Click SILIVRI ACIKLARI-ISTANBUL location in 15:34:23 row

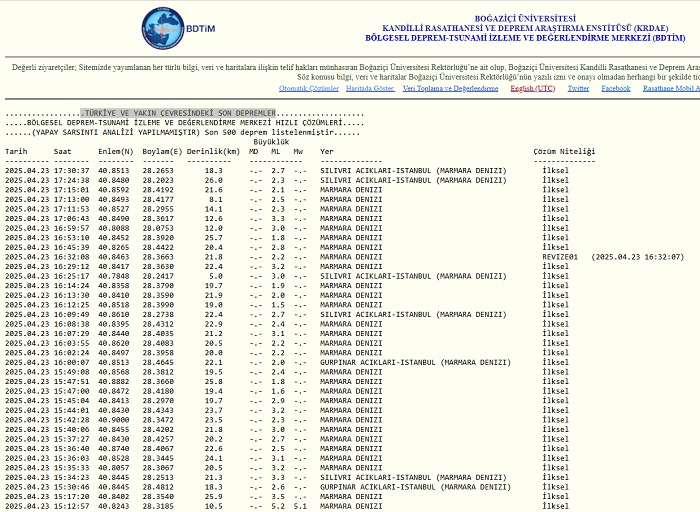(413, 478)
